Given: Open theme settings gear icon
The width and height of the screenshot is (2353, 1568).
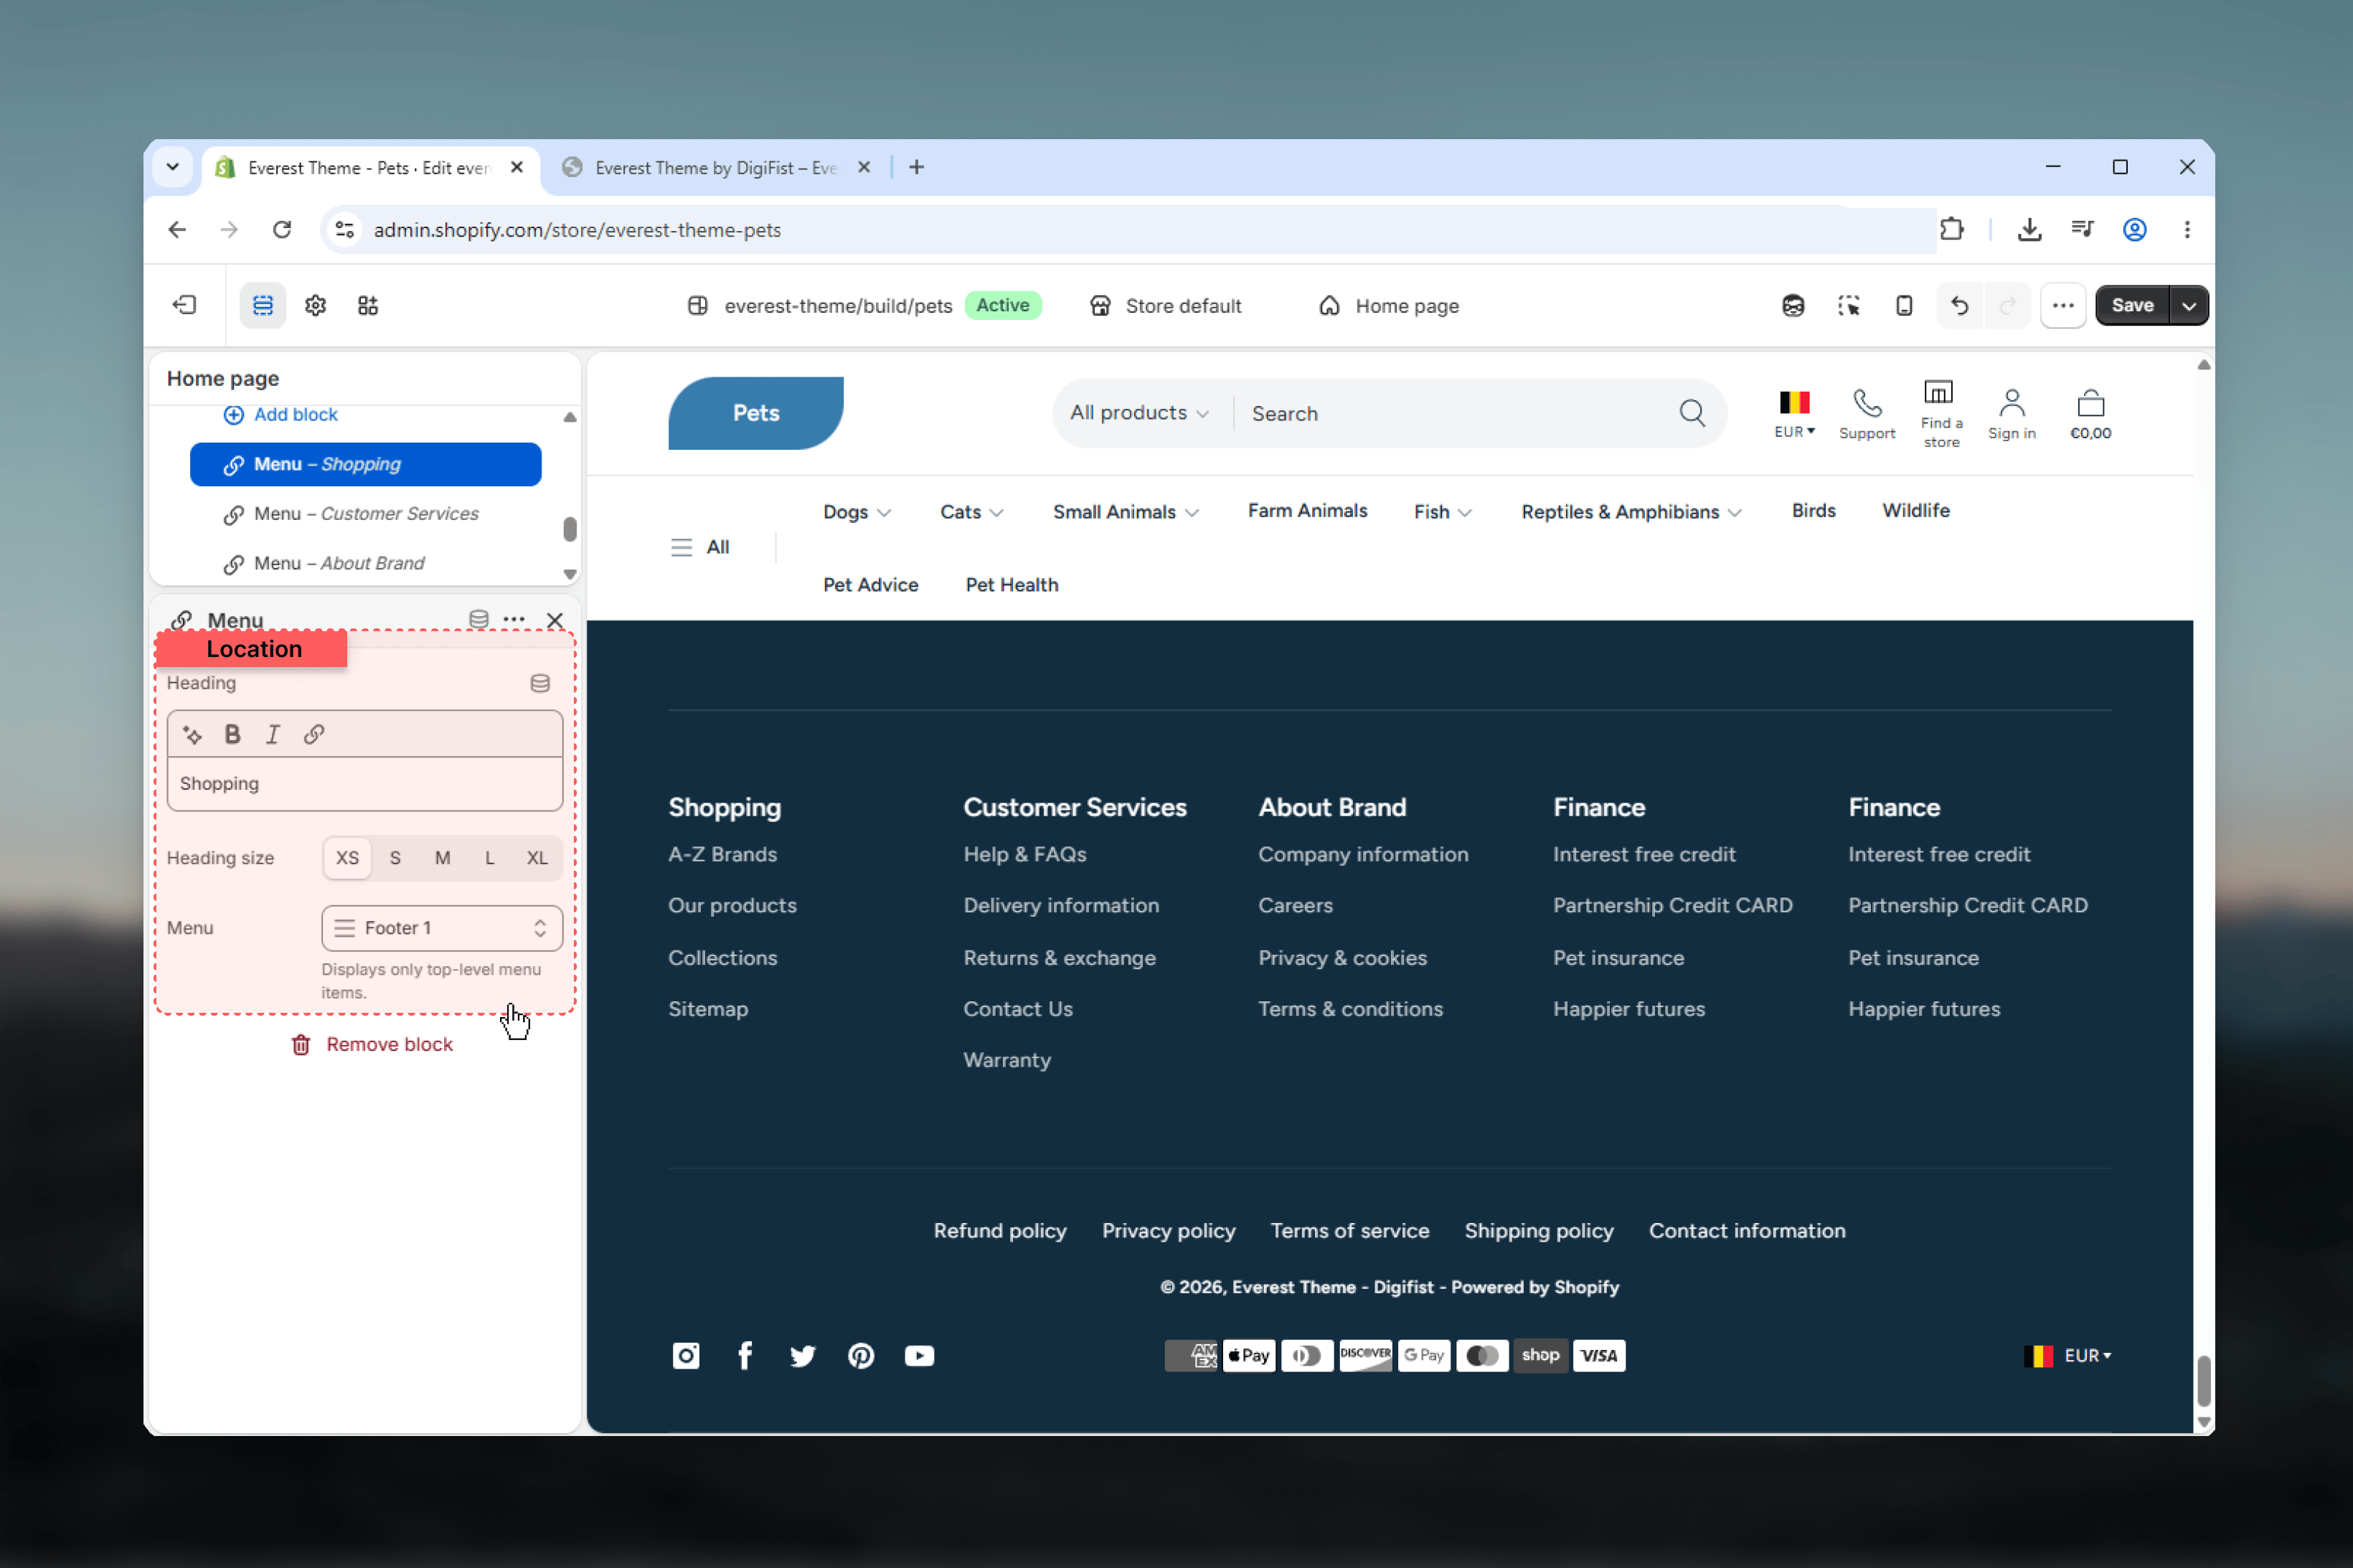Looking at the screenshot, I should pyautogui.click(x=316, y=305).
